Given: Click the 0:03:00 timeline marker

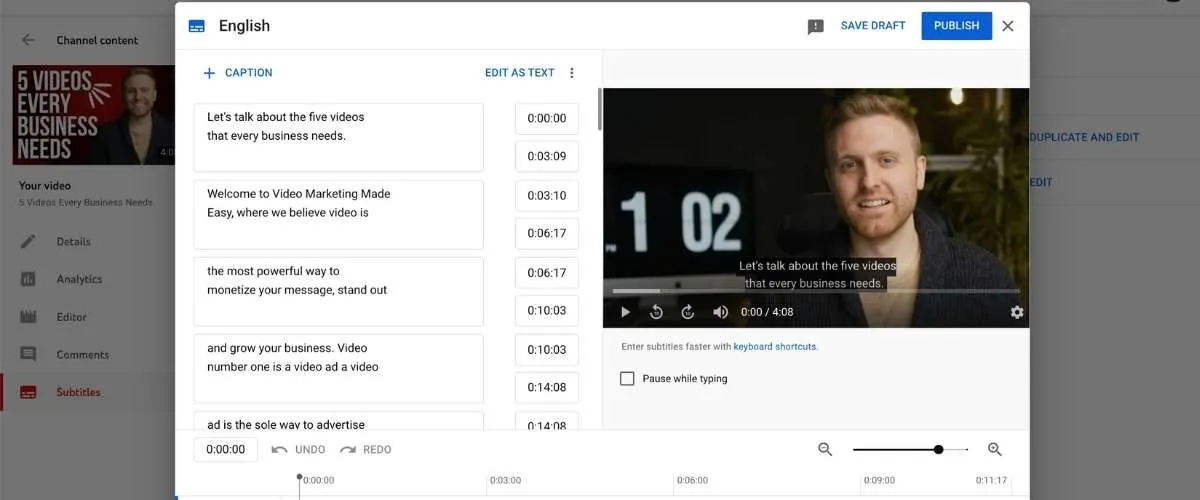Looking at the screenshot, I should pos(505,480).
